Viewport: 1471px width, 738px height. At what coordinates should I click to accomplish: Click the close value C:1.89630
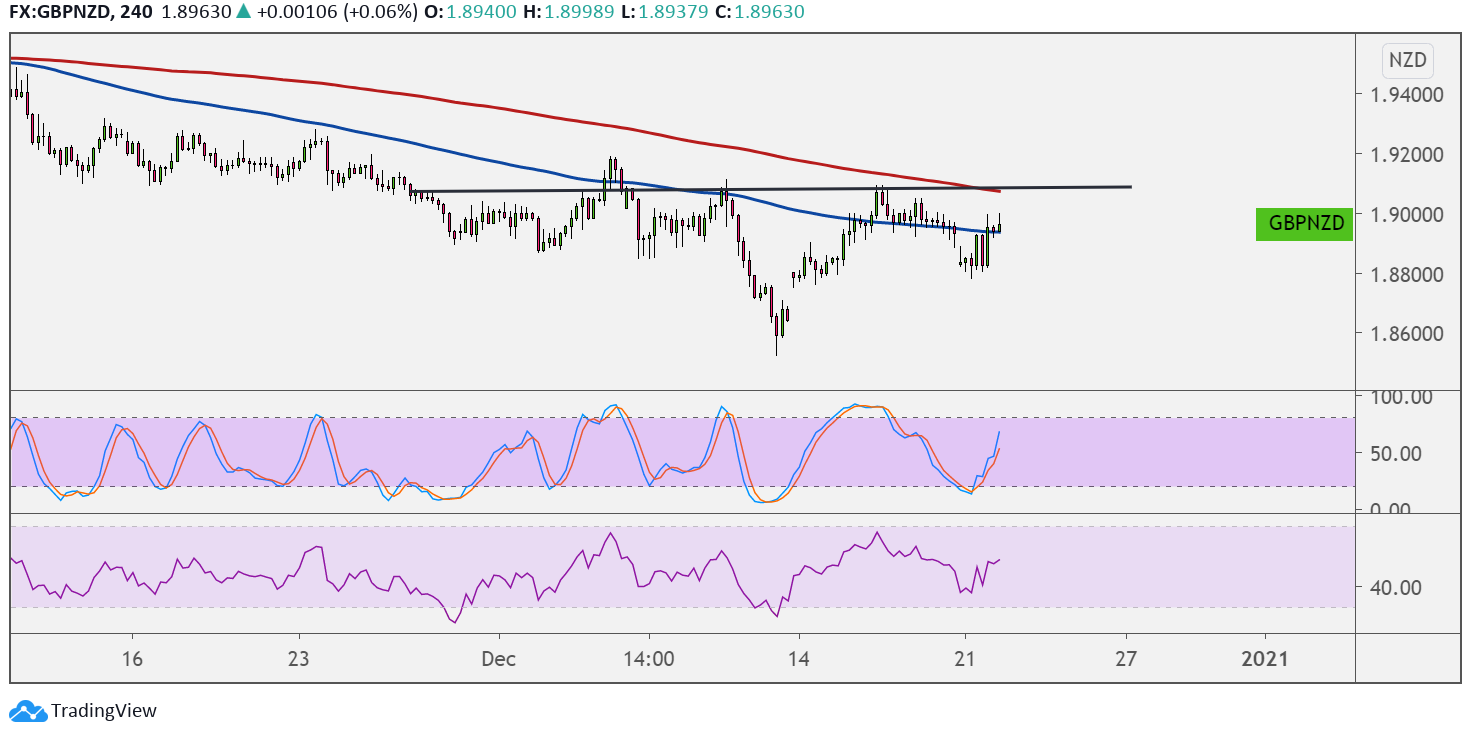[x=760, y=12]
